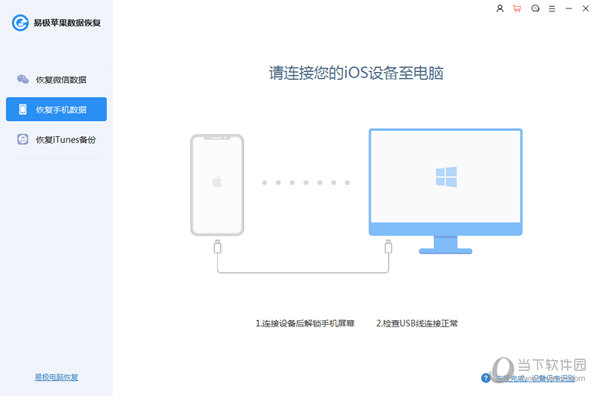This screenshot has height=396, width=600.
Task: Click the blue question mark help icon
Action: click(x=486, y=378)
